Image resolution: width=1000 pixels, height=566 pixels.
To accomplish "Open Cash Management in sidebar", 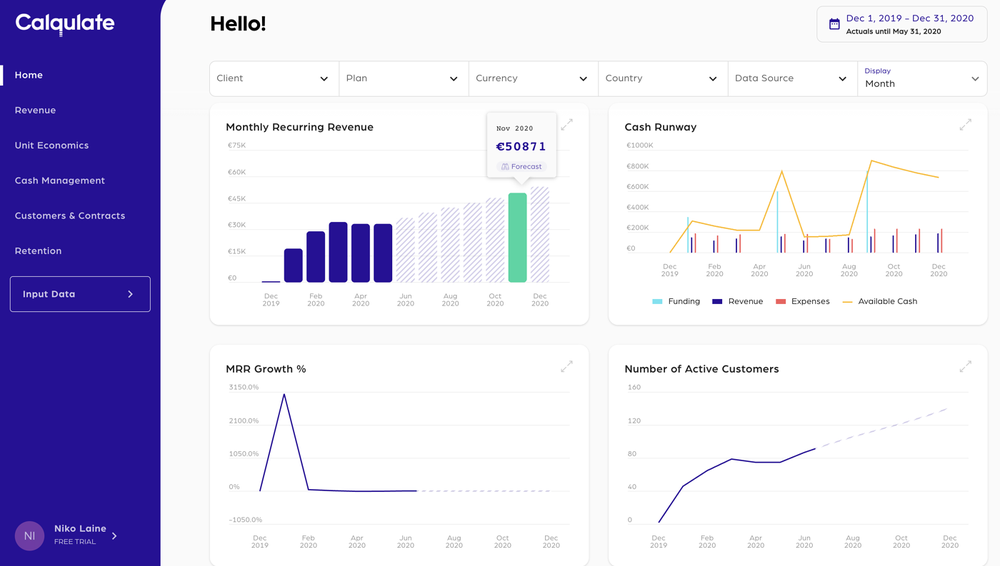I will coord(59,181).
